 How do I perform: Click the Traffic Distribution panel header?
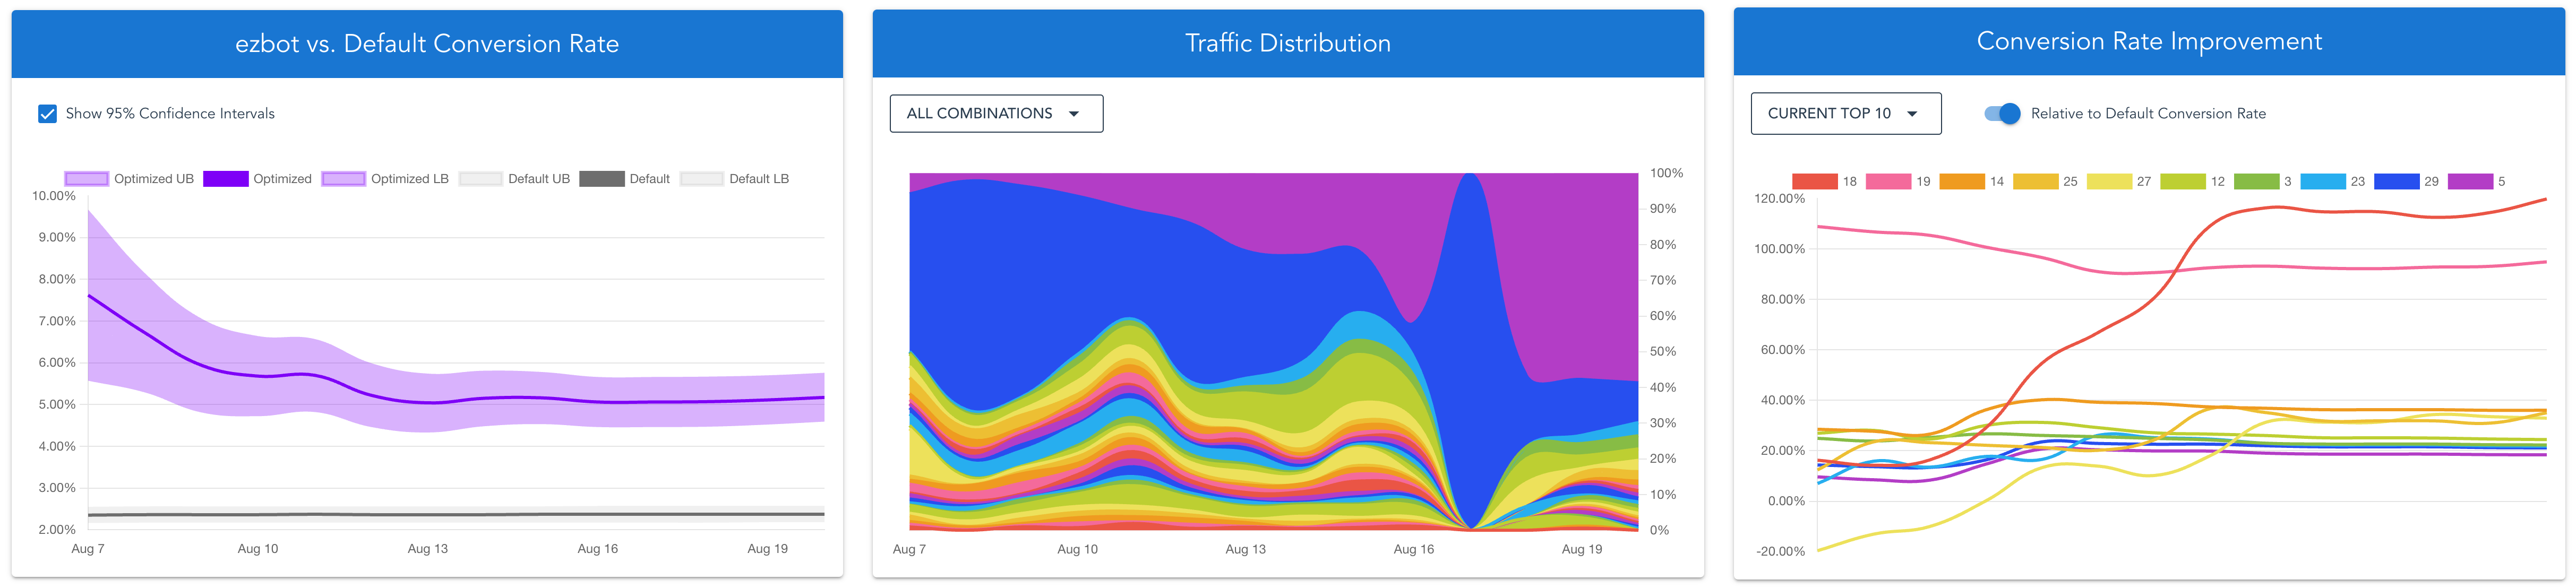click(1288, 43)
